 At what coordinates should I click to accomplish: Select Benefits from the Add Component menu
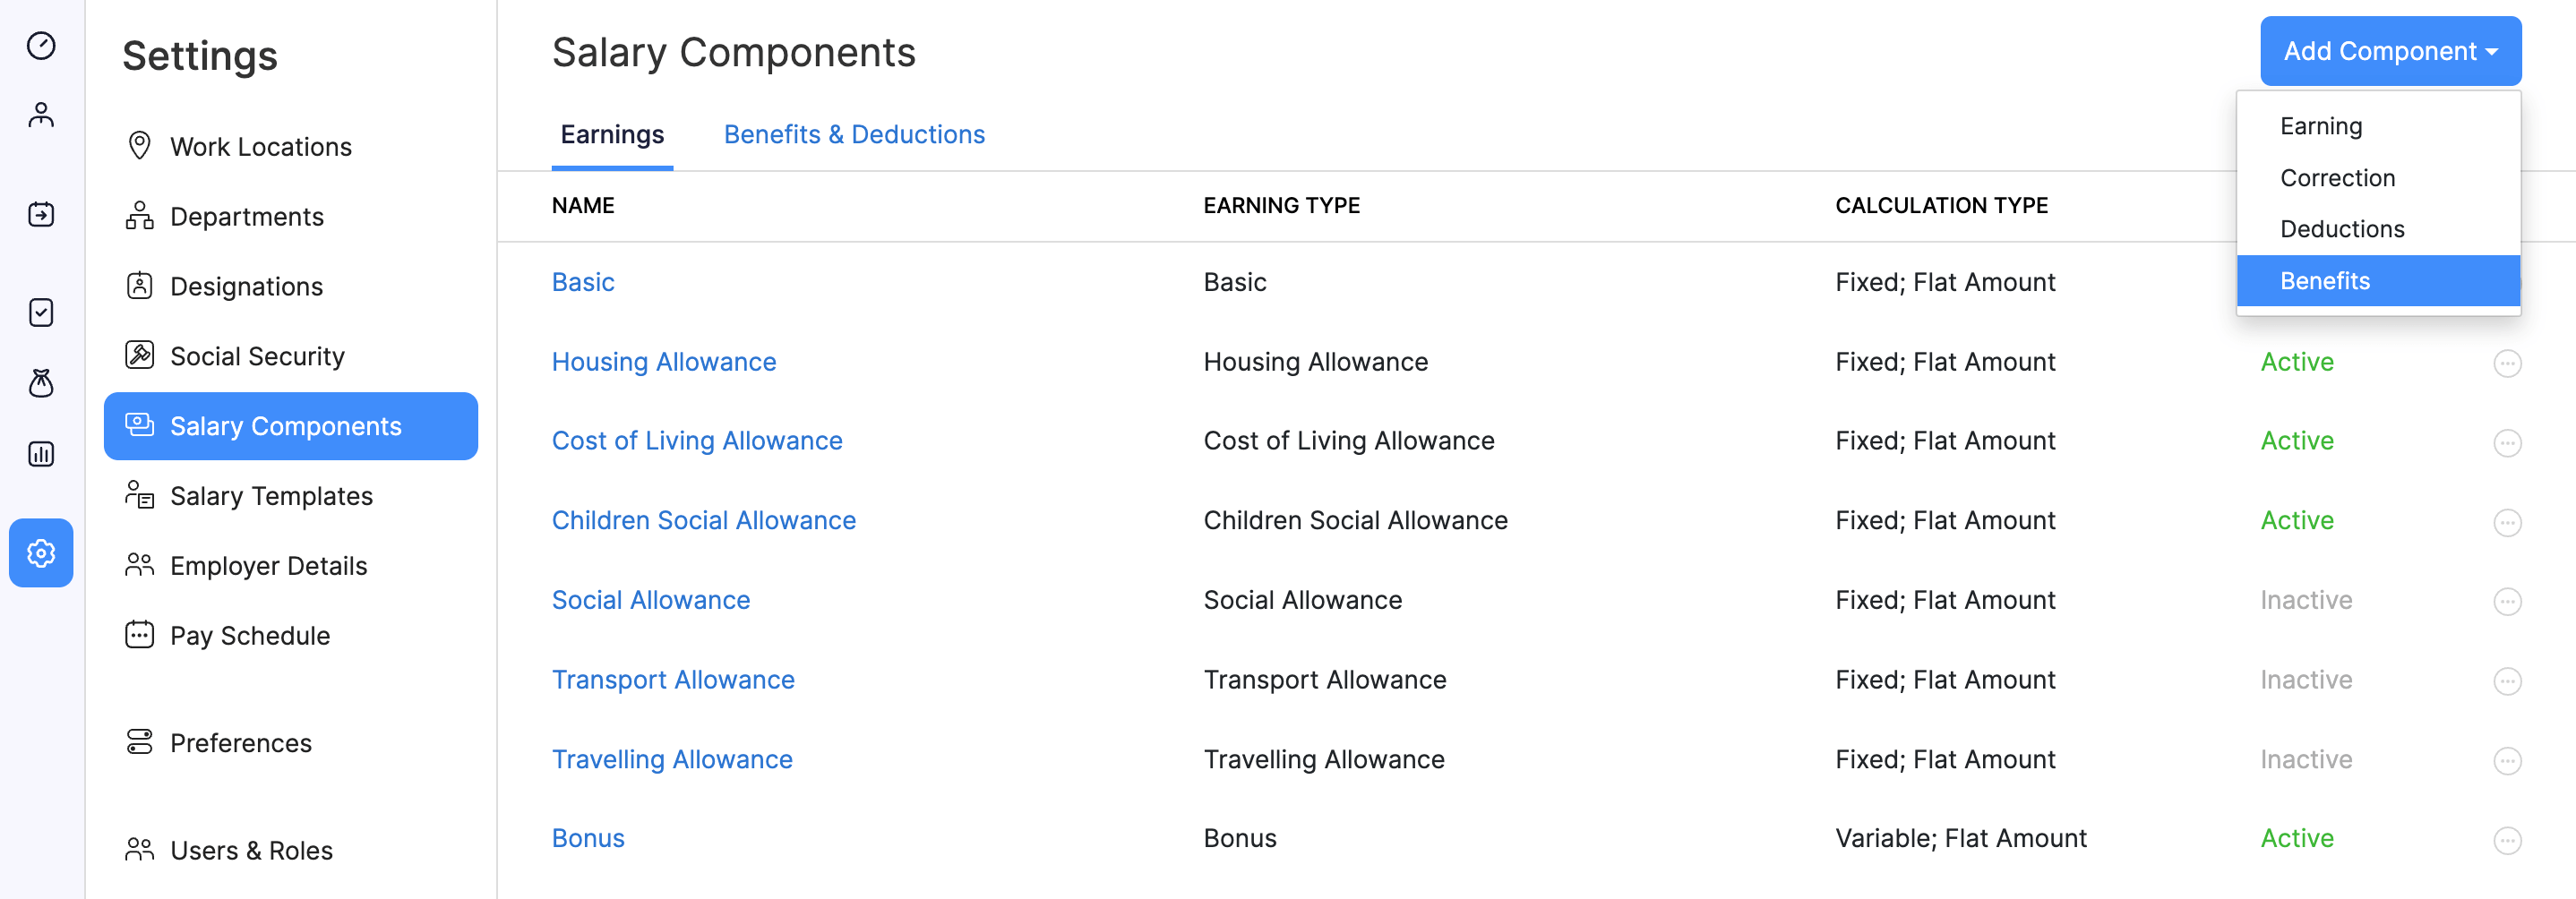click(2325, 280)
